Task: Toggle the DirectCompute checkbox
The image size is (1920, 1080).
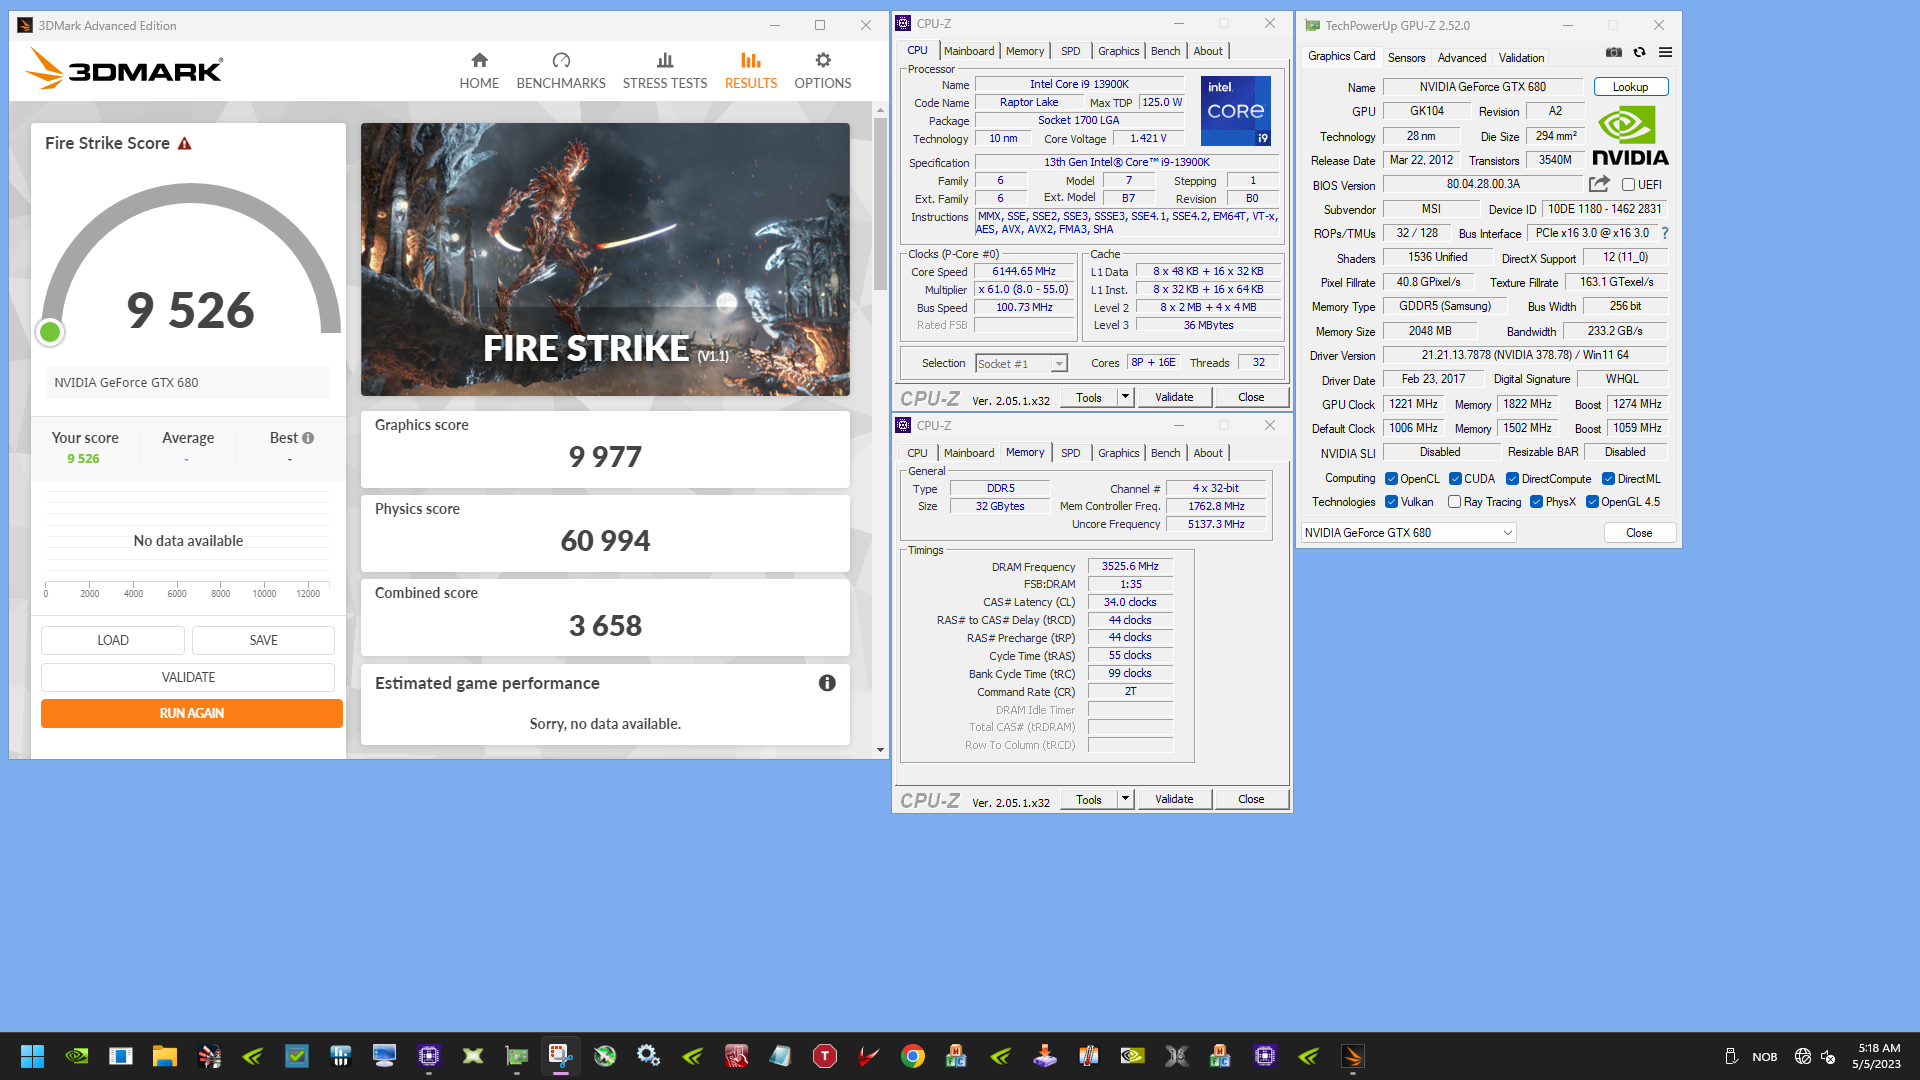Action: coord(1513,479)
